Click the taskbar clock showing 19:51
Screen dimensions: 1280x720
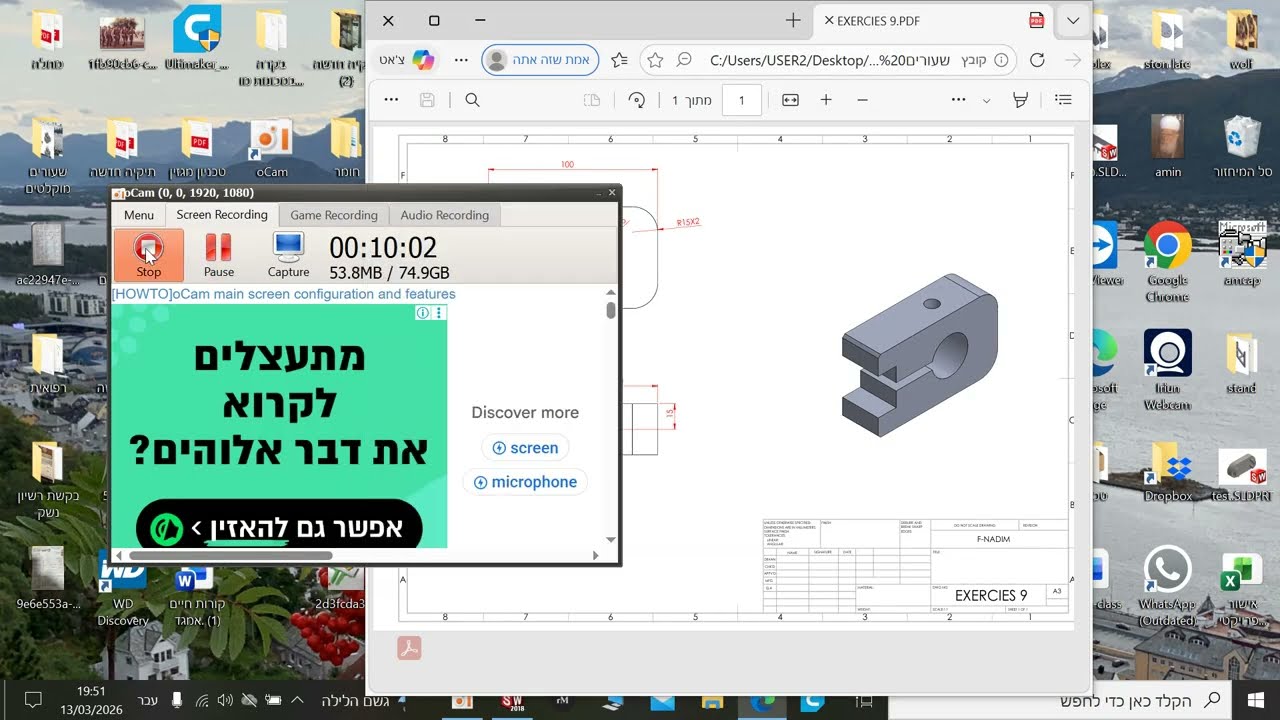91,700
